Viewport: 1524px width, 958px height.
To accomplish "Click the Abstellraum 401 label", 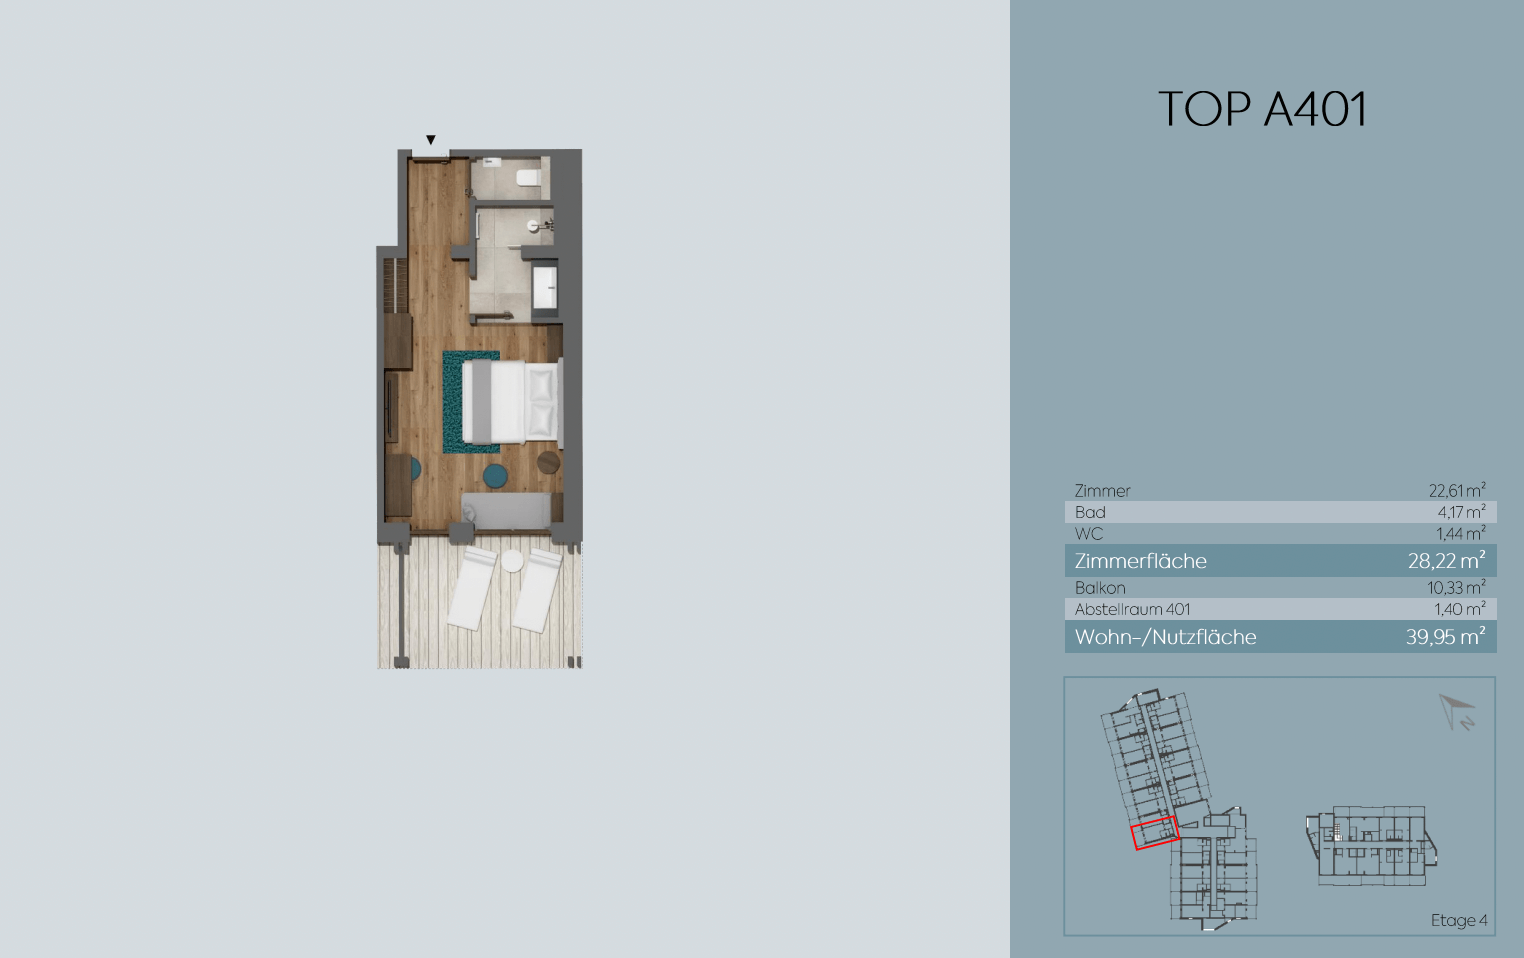I will [x=1132, y=609].
